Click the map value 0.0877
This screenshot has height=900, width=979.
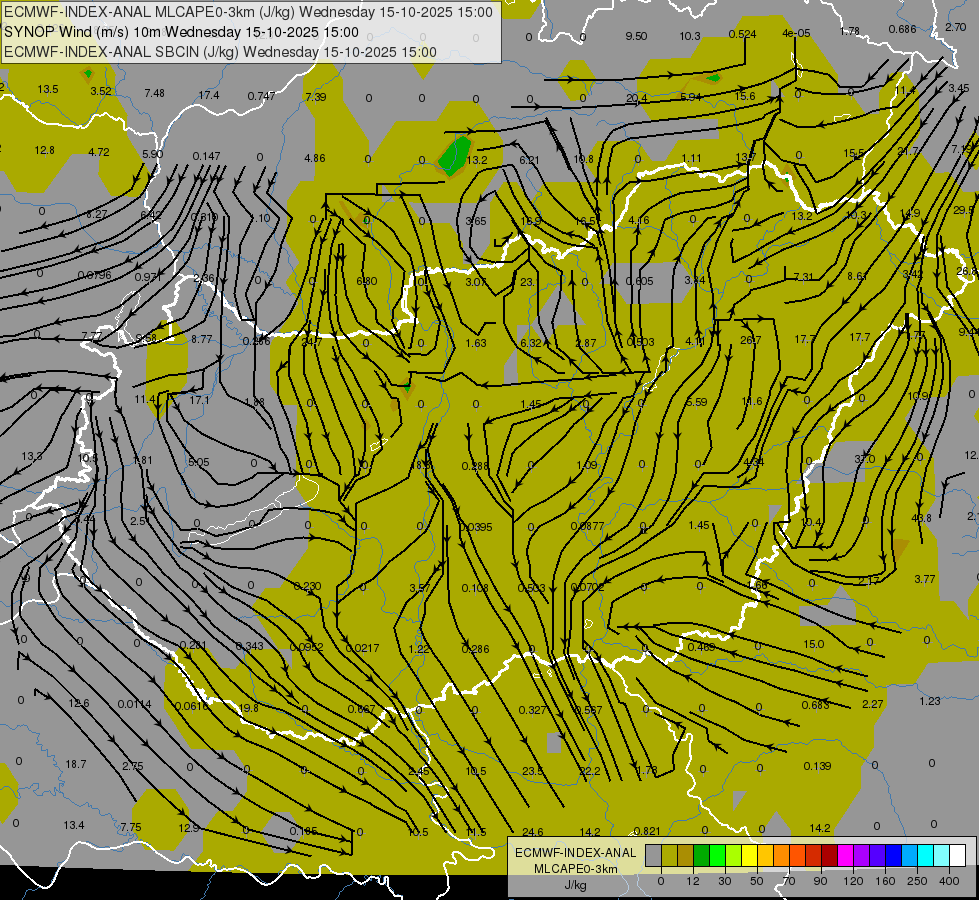click(x=587, y=526)
